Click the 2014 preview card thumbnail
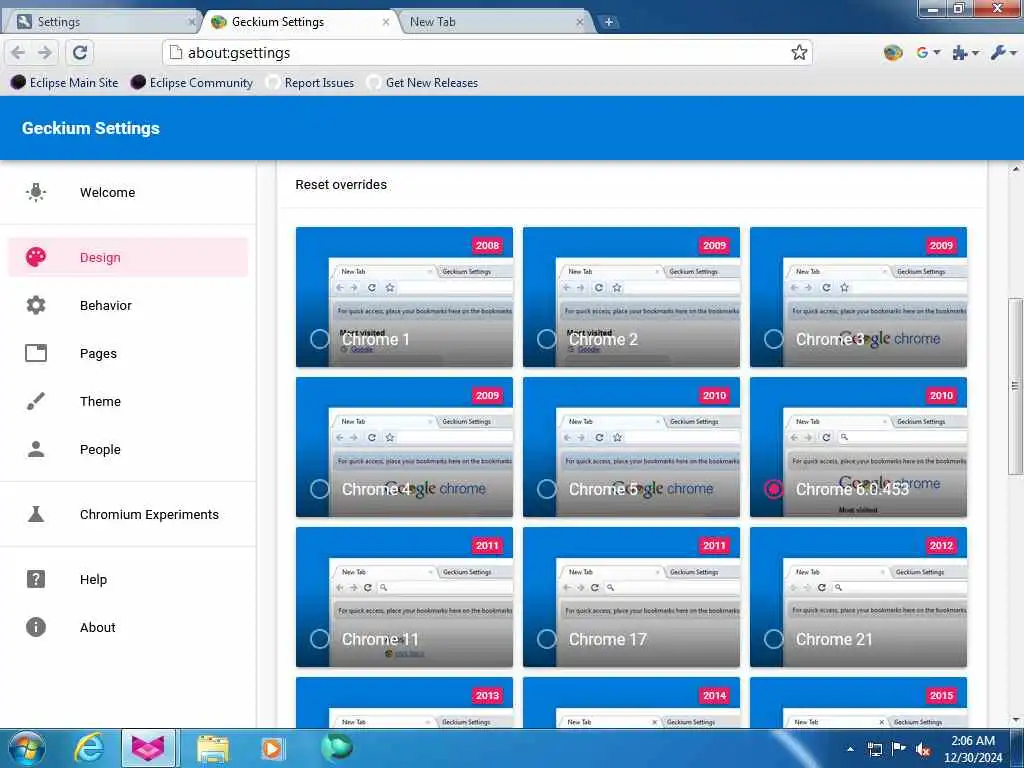Screen dimensions: 1024x768 pos(632,702)
